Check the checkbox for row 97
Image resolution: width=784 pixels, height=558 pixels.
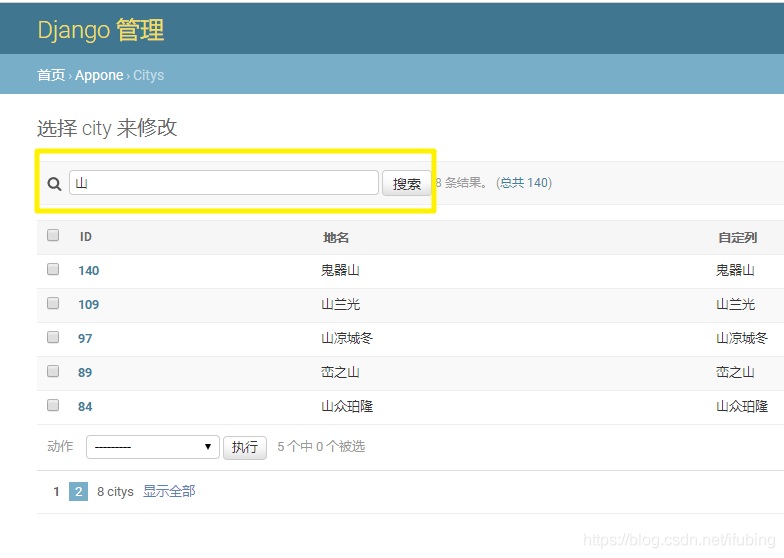53,337
